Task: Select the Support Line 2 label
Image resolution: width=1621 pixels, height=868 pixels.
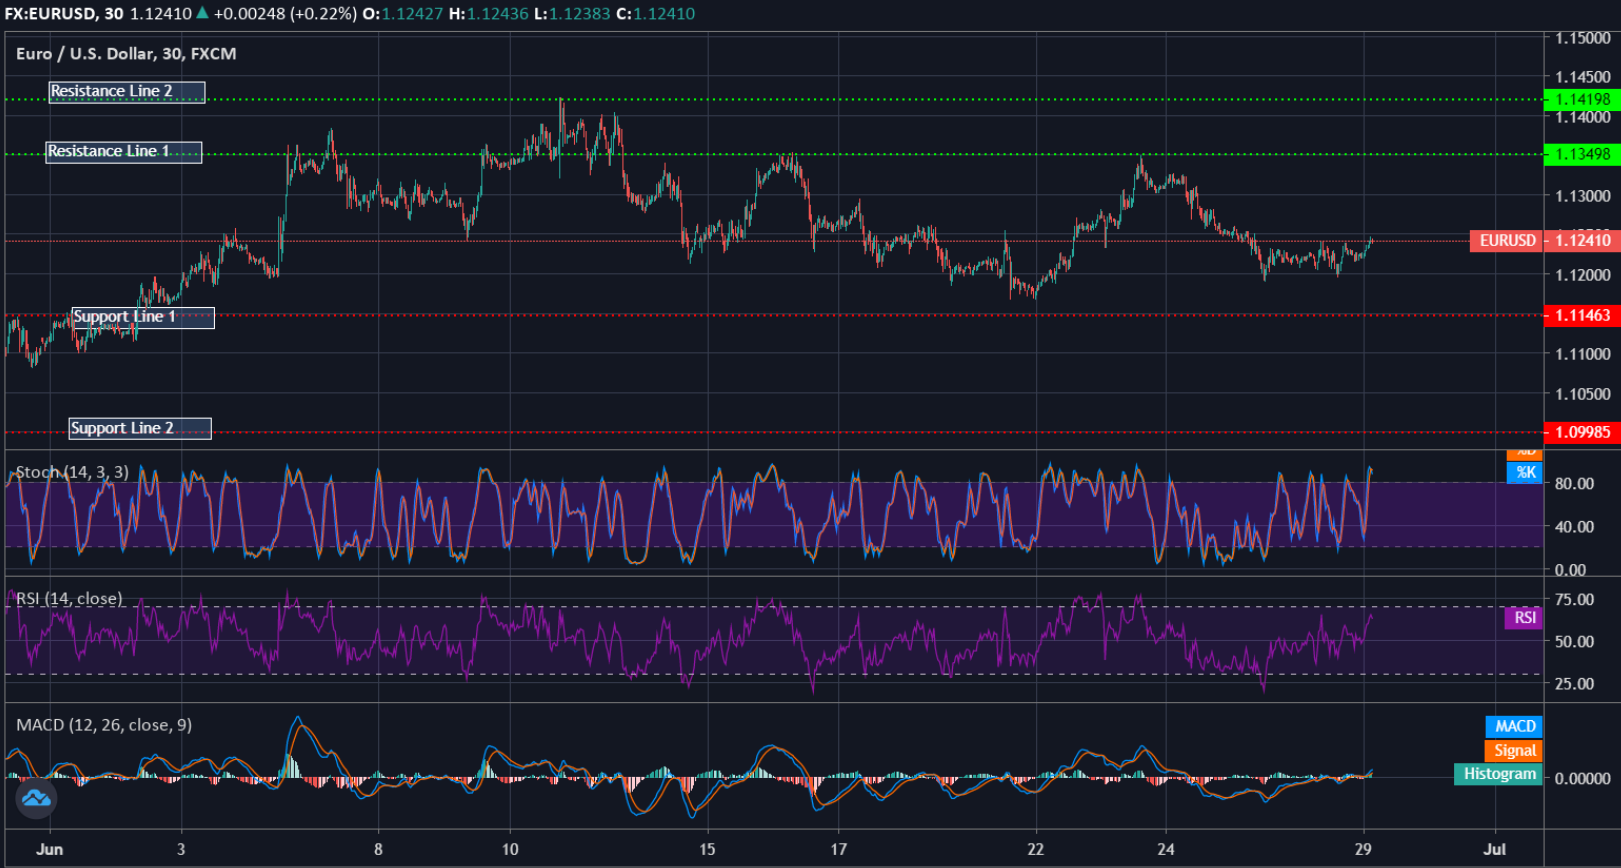Action: click(x=140, y=429)
